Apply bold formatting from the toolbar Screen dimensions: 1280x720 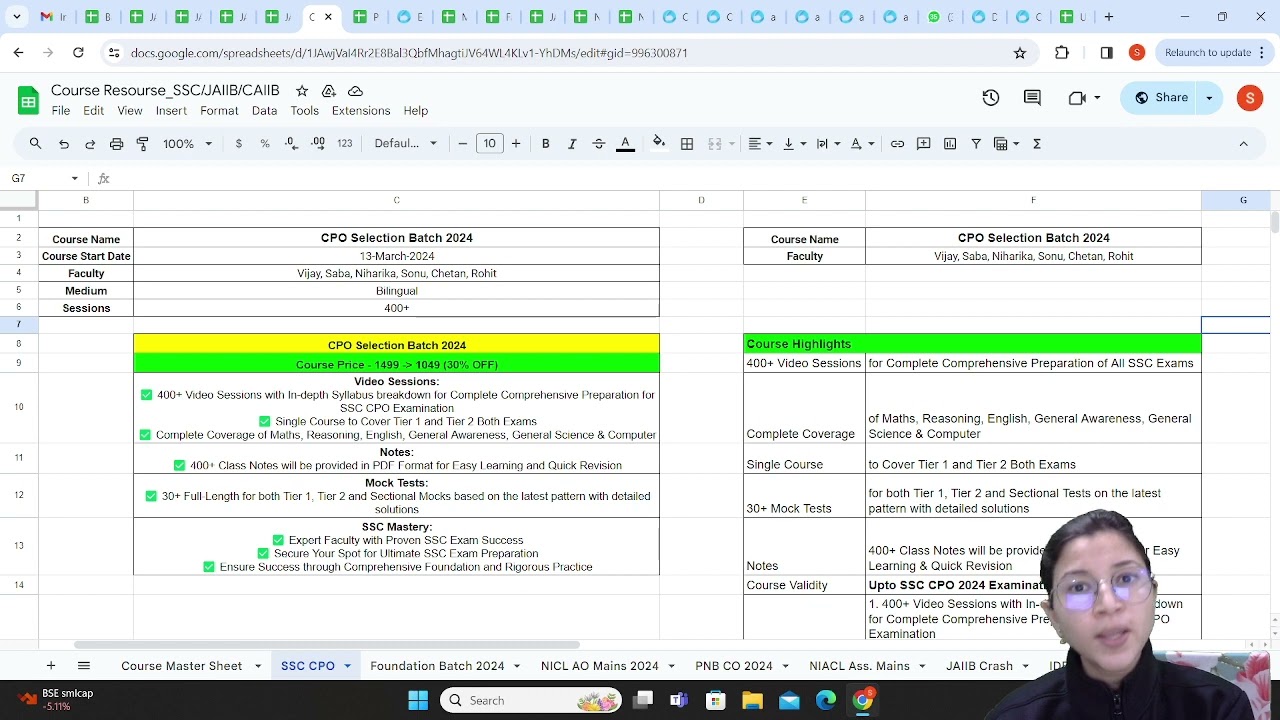tap(545, 143)
